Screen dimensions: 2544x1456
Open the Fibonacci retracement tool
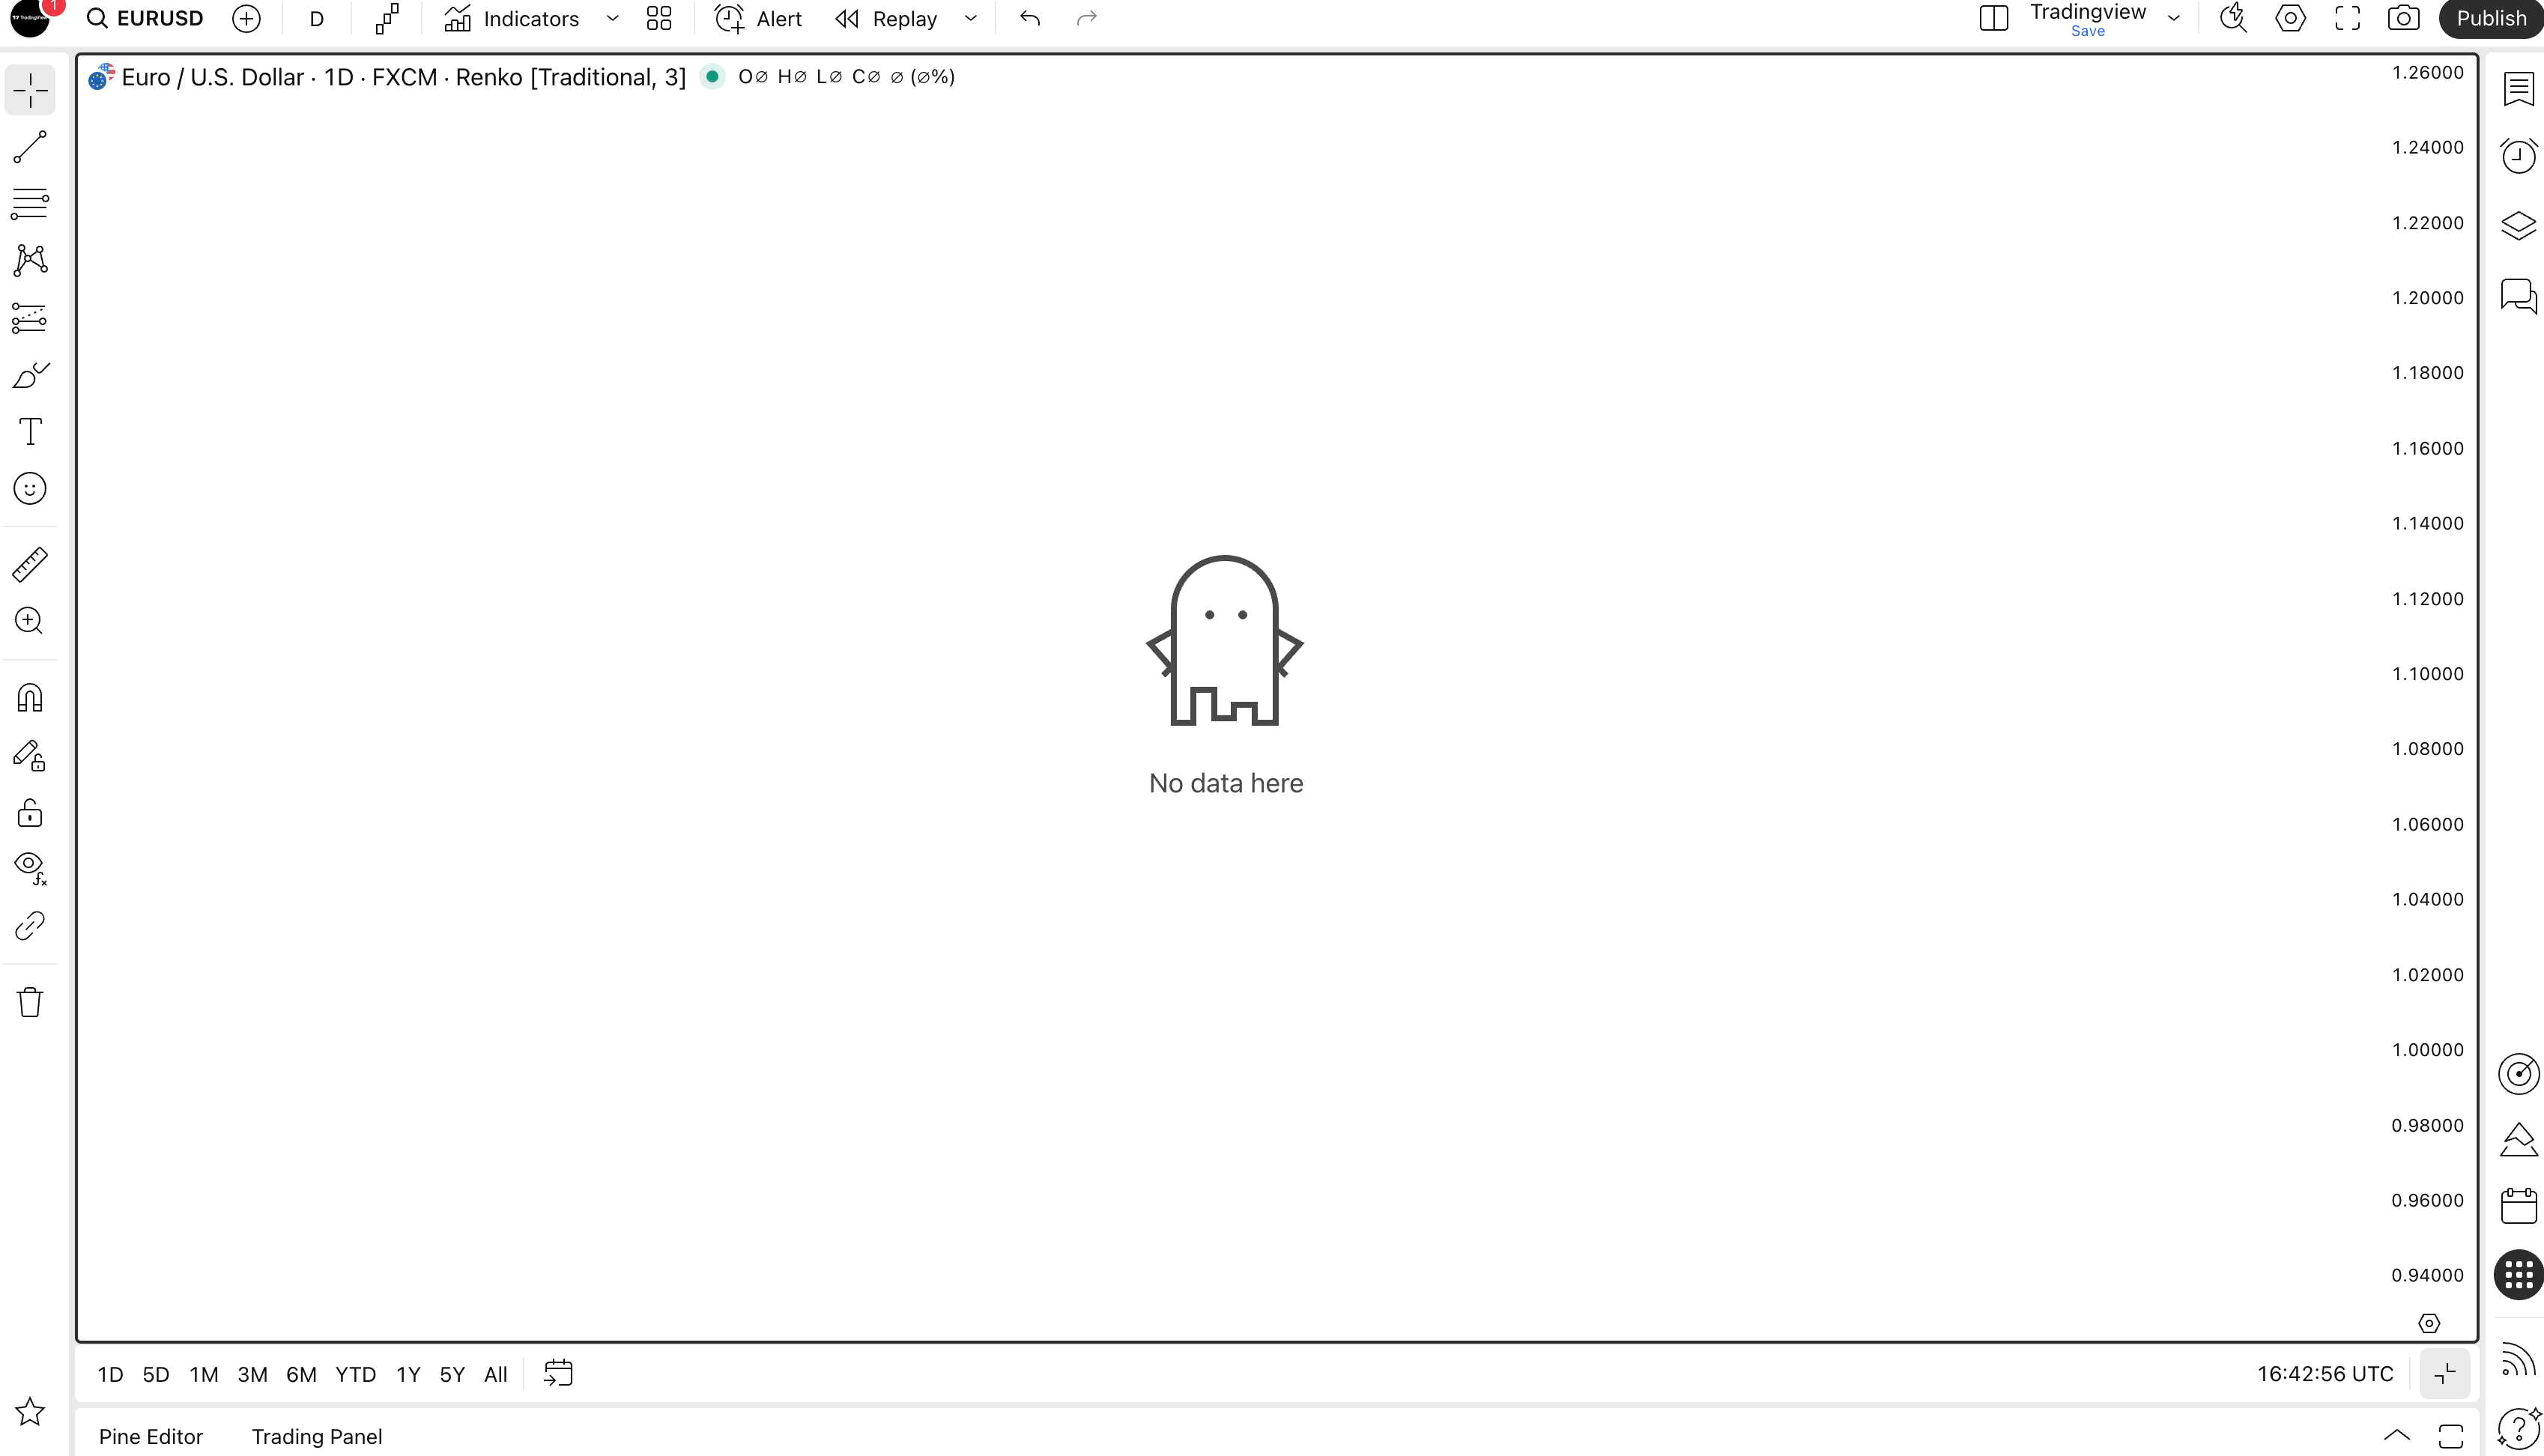[x=30, y=204]
